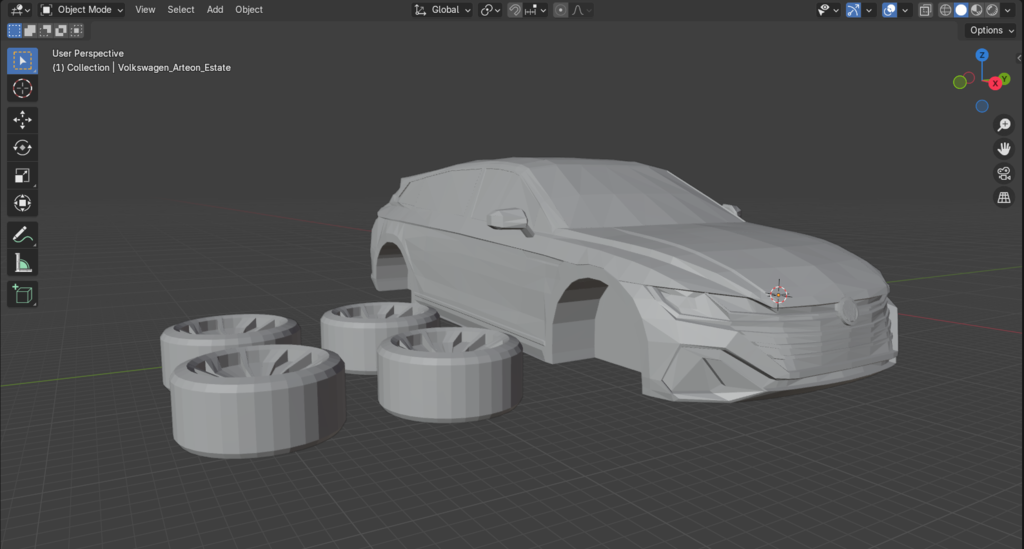Toggle X-ray view in header
The image size is (1024, 549).
point(925,10)
